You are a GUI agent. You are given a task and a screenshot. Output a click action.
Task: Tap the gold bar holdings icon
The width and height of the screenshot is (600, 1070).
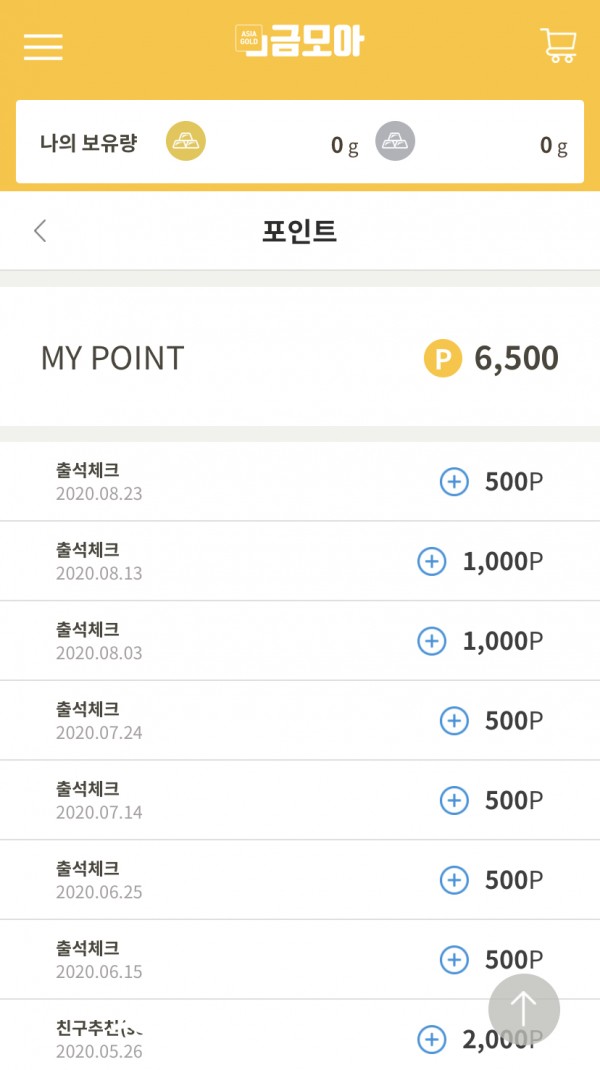coord(185,141)
